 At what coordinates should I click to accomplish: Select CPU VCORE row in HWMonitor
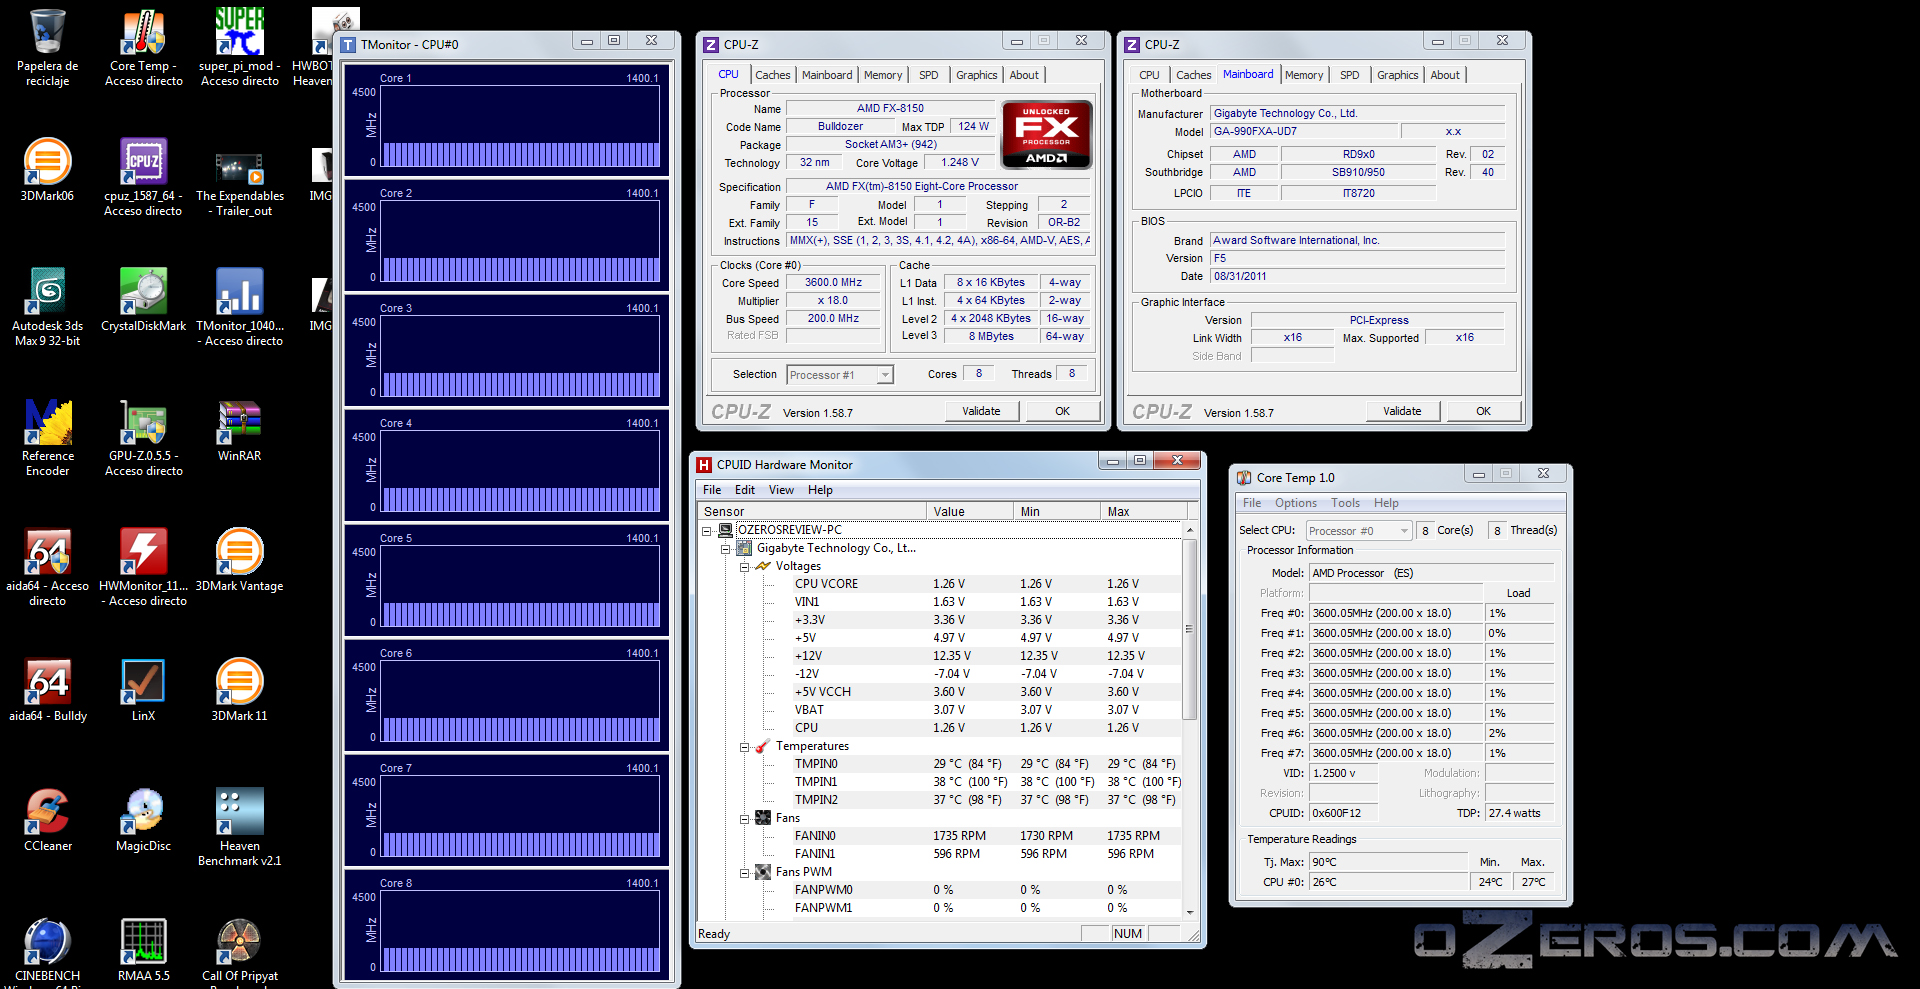940,584
